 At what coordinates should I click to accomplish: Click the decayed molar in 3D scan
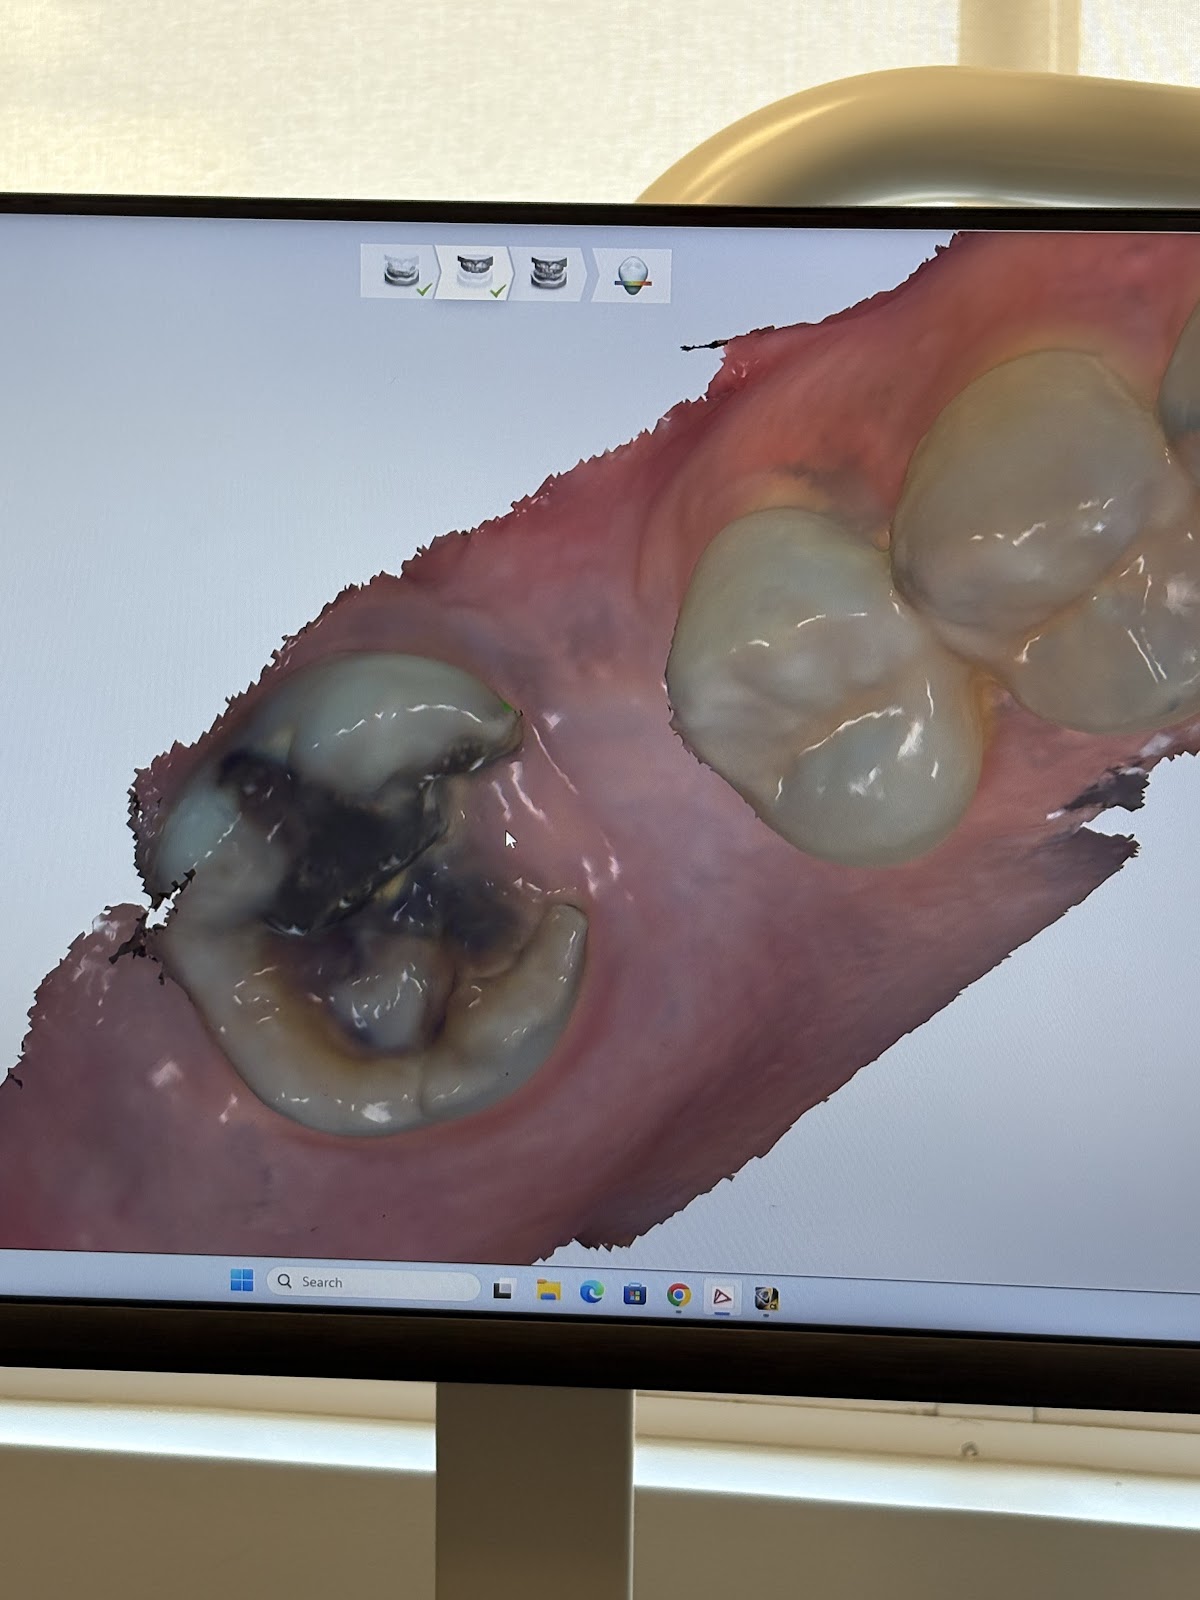tap(370, 895)
